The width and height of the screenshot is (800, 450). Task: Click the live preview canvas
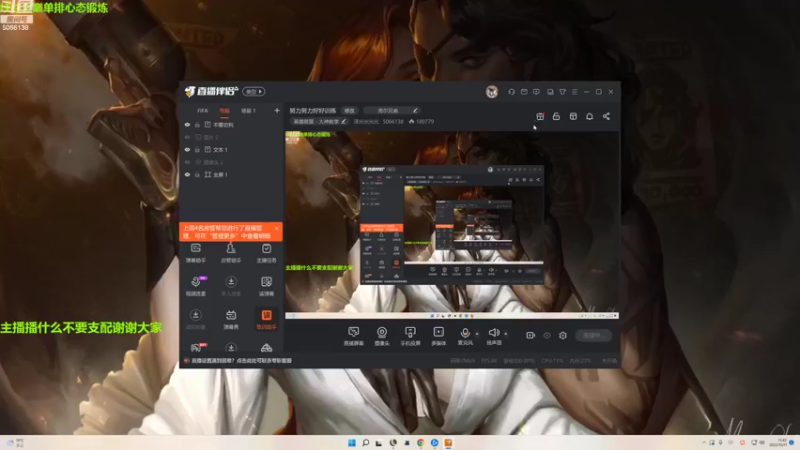click(x=452, y=224)
